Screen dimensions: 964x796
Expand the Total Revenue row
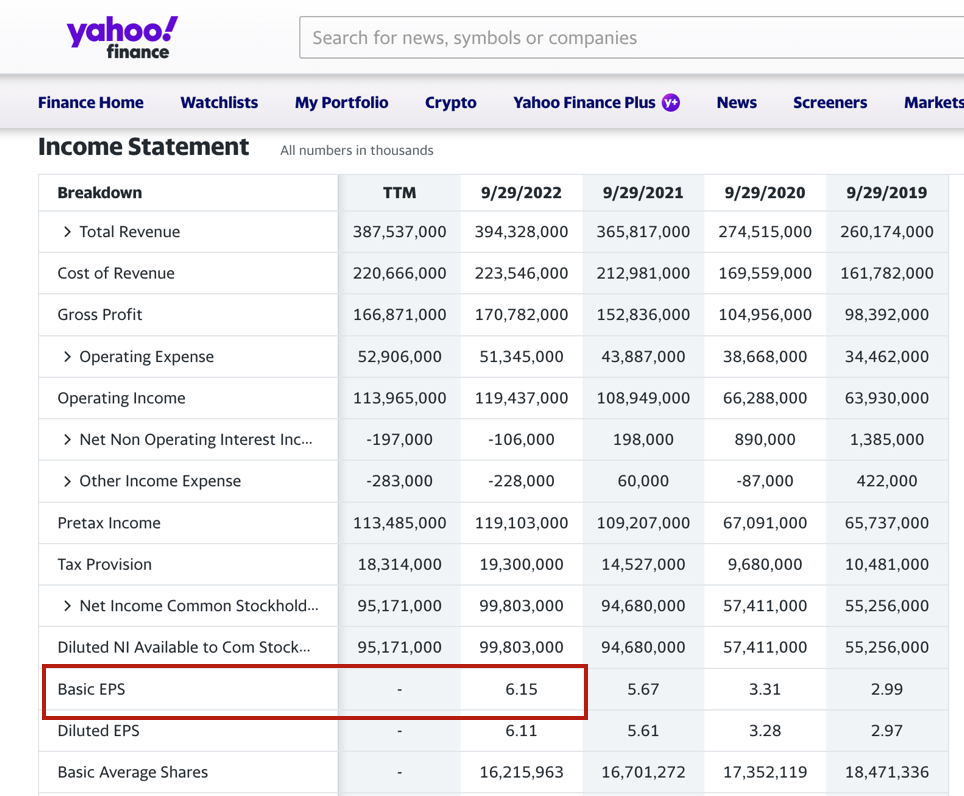point(67,232)
